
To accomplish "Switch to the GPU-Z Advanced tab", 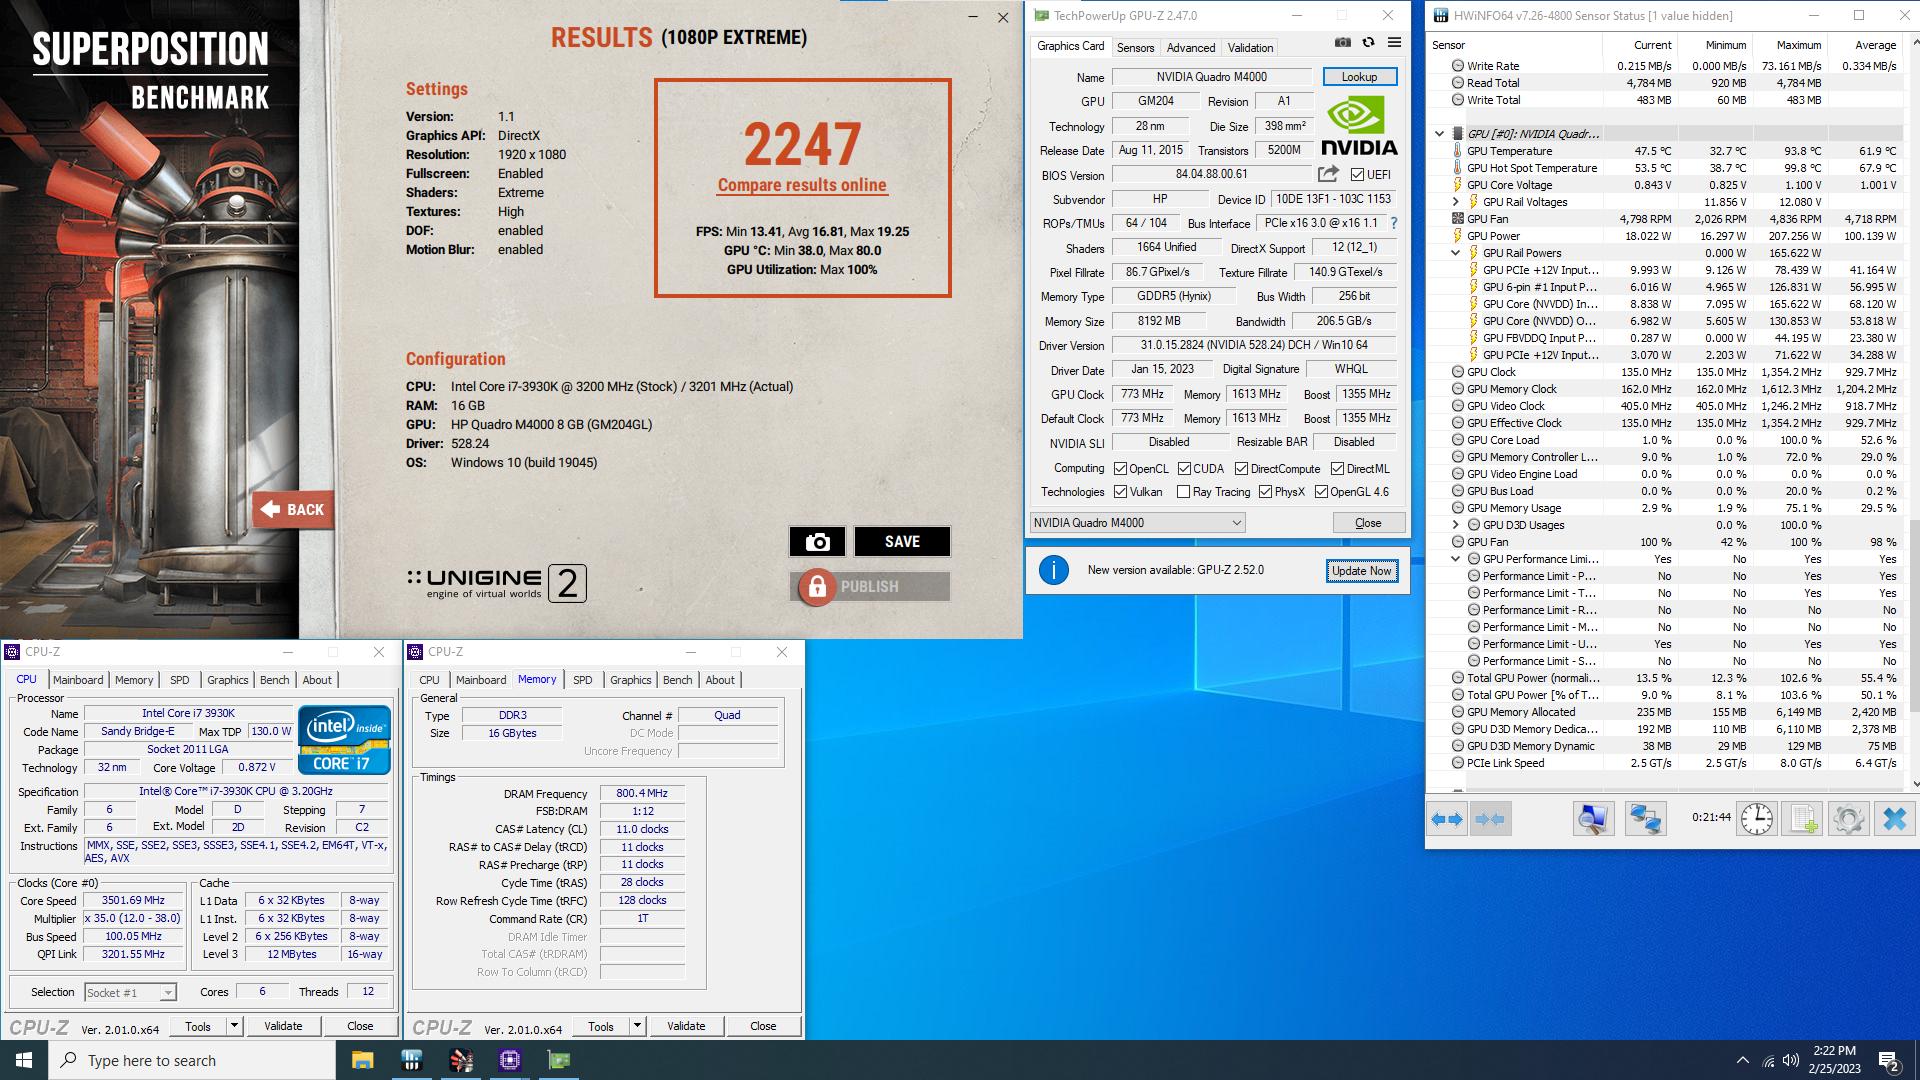I will (1191, 47).
